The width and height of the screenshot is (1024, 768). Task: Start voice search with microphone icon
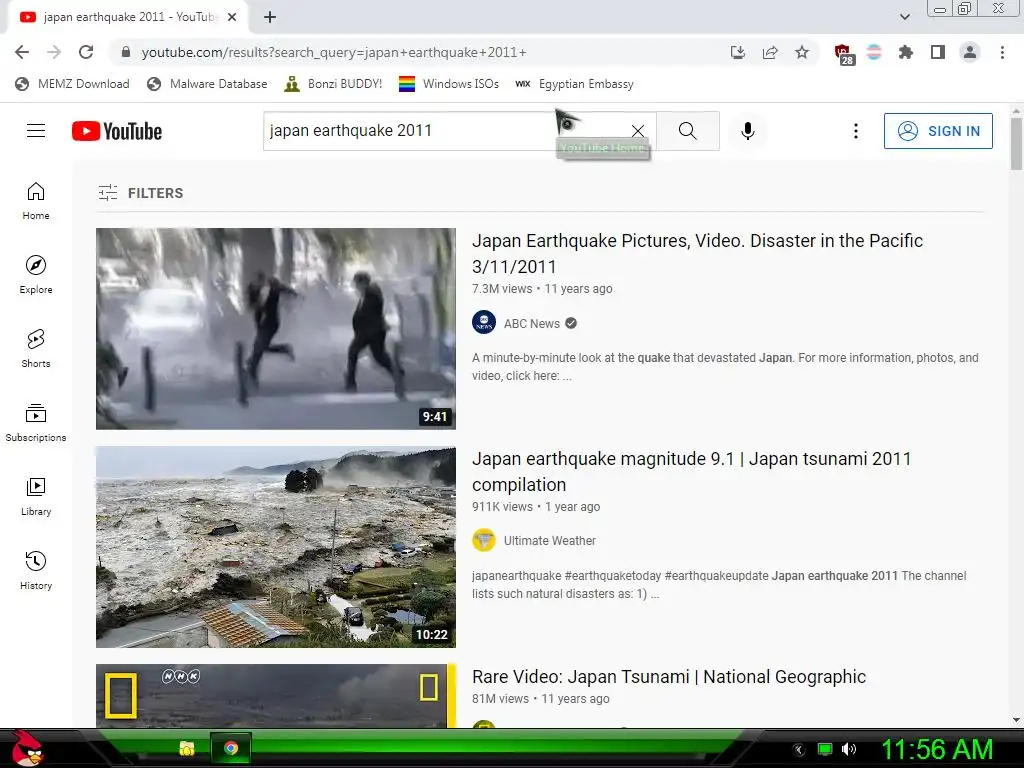tap(748, 131)
